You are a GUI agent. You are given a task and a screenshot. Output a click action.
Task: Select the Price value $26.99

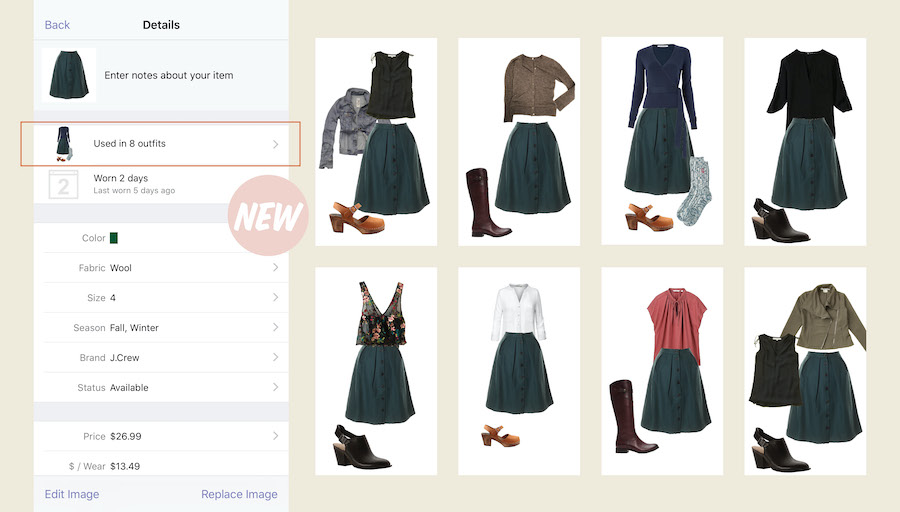tap(126, 436)
